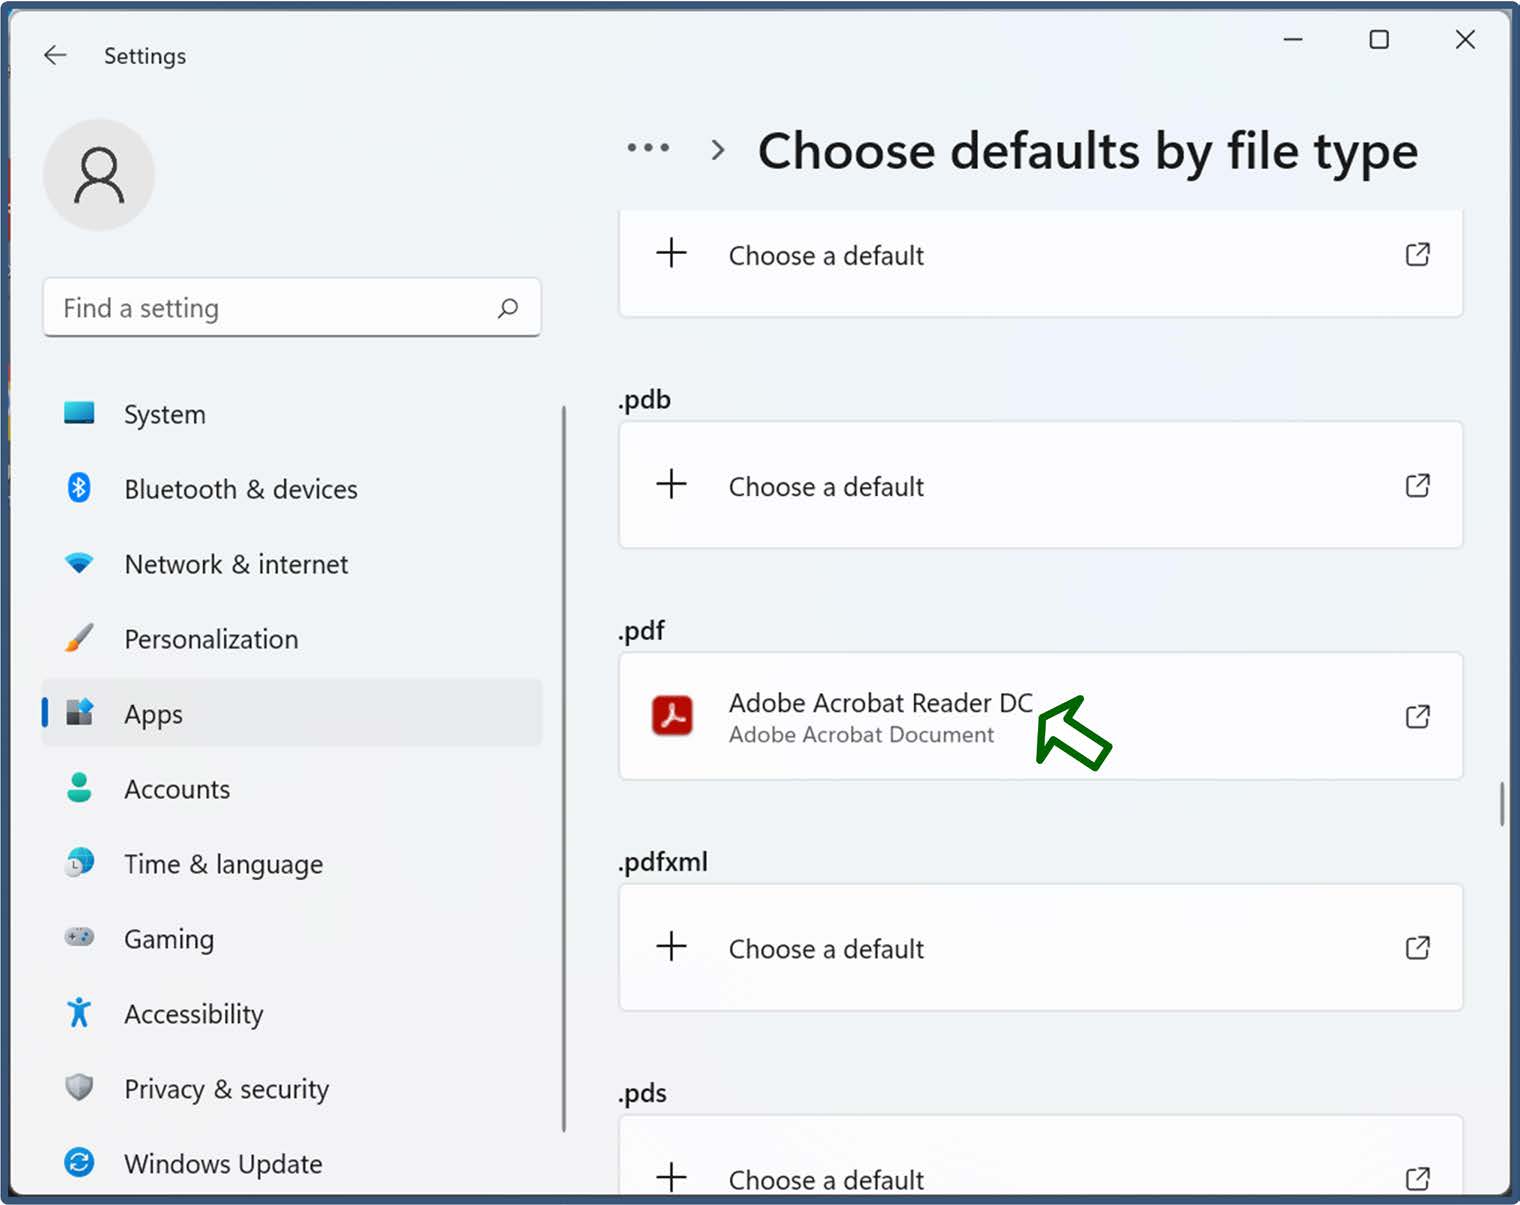1520x1205 pixels.
Task: Click the back arrow in Settings
Action: 55,56
